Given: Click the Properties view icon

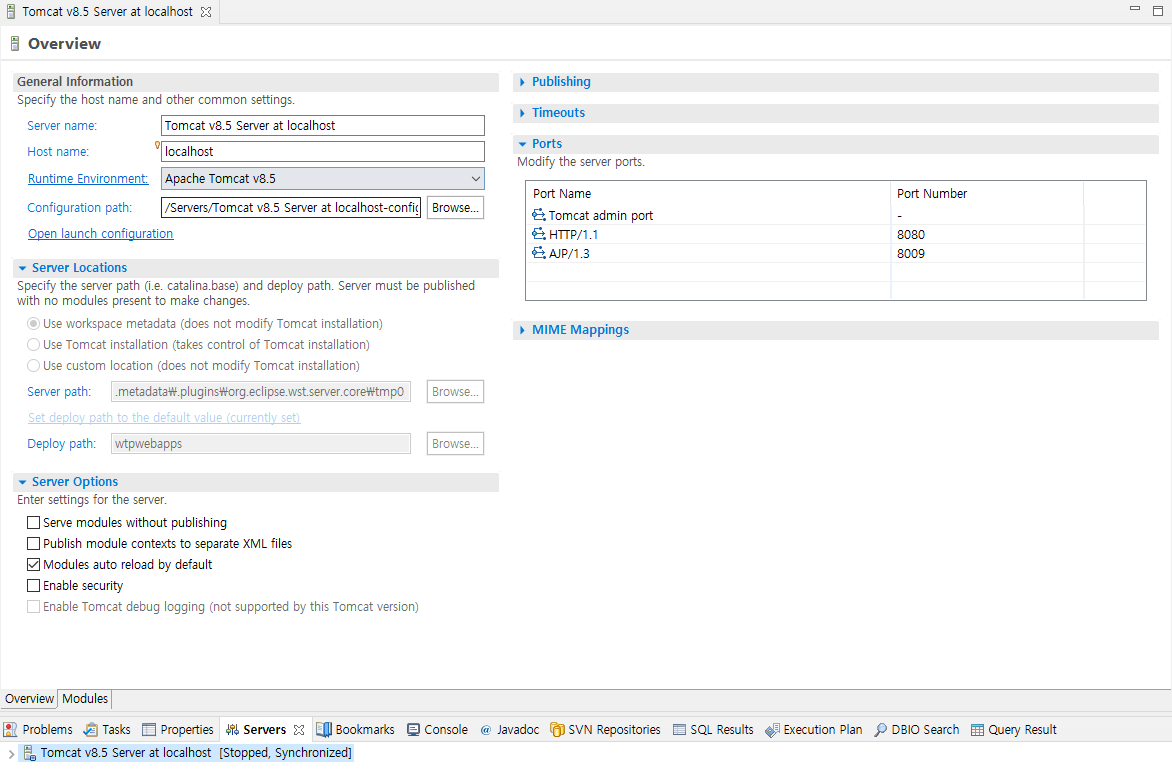Looking at the screenshot, I should coord(149,730).
